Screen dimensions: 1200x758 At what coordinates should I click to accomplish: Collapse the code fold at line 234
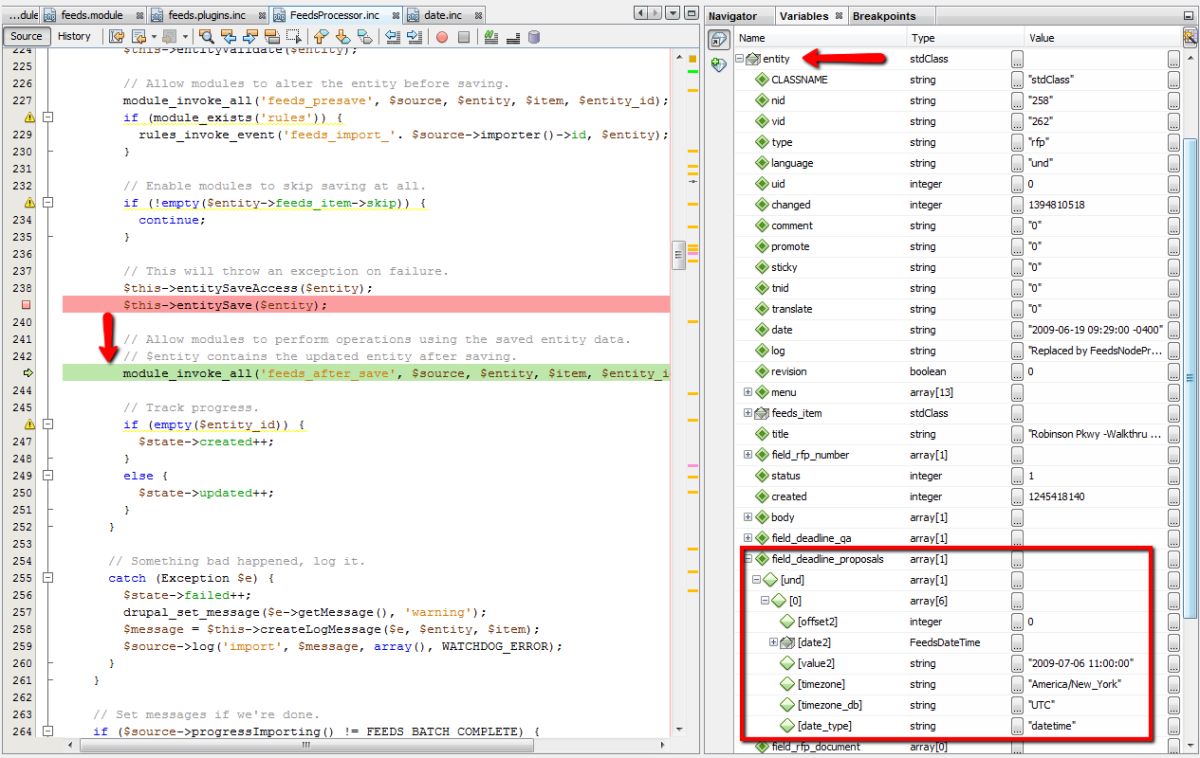point(47,202)
